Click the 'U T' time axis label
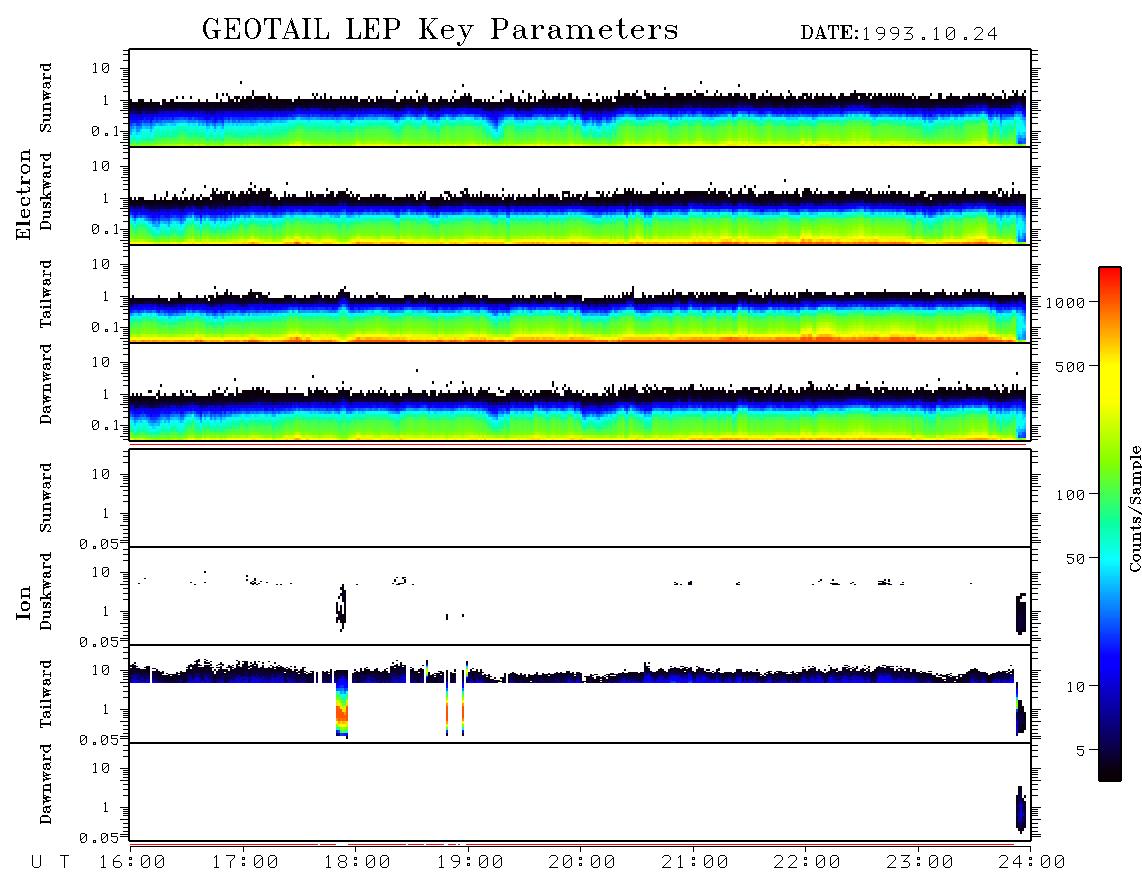The height and width of the screenshot is (880, 1142). [x=50, y=863]
